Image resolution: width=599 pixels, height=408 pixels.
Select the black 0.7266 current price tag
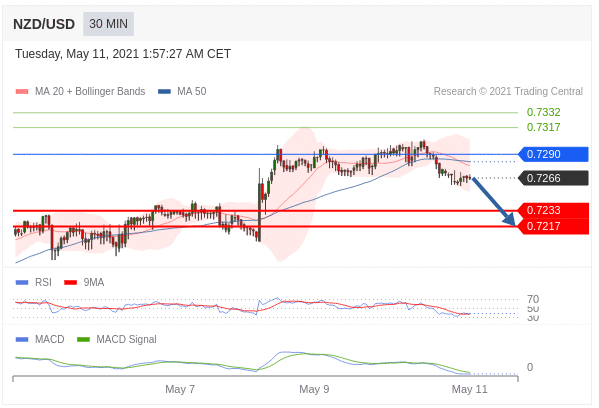(x=553, y=178)
